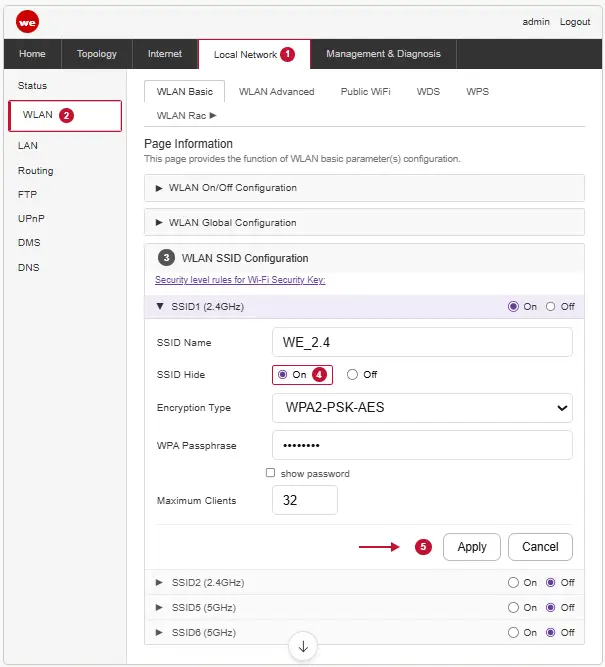Click the WPA Passphrase field
Image resolution: width=605 pixels, height=667 pixels.
pyautogui.click(x=422, y=445)
